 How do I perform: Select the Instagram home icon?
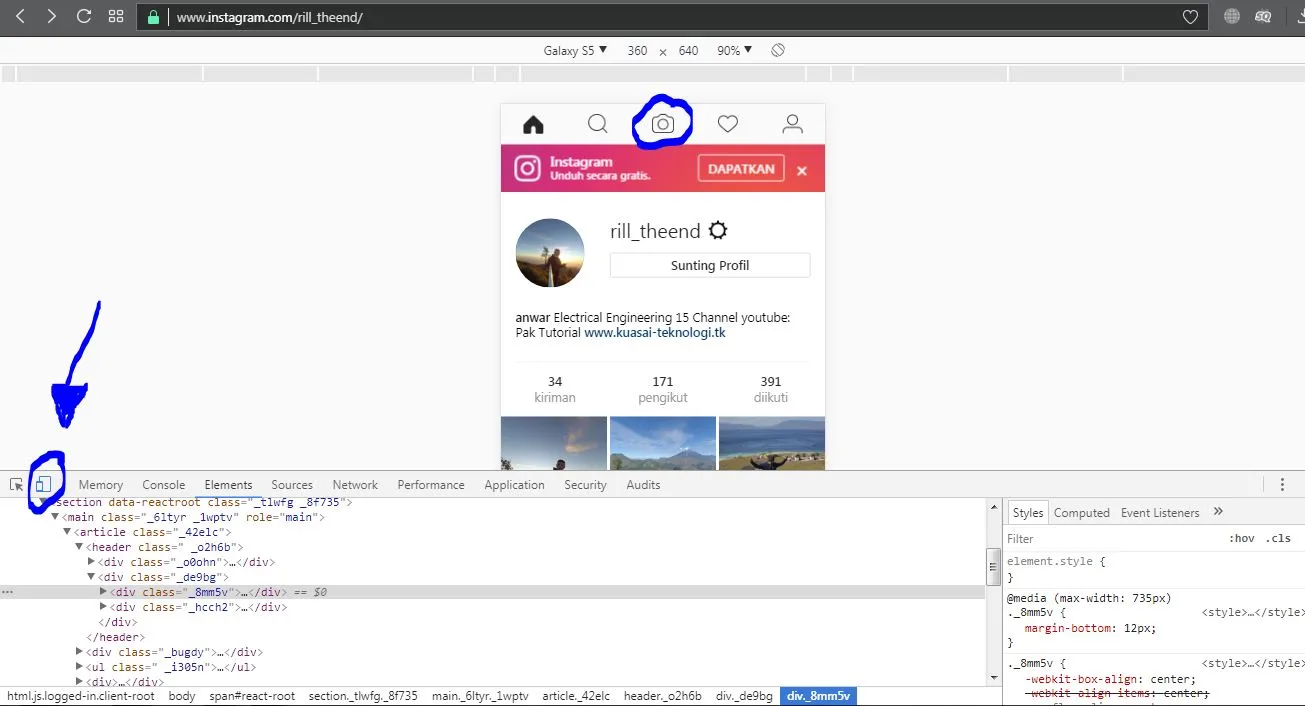pos(533,123)
